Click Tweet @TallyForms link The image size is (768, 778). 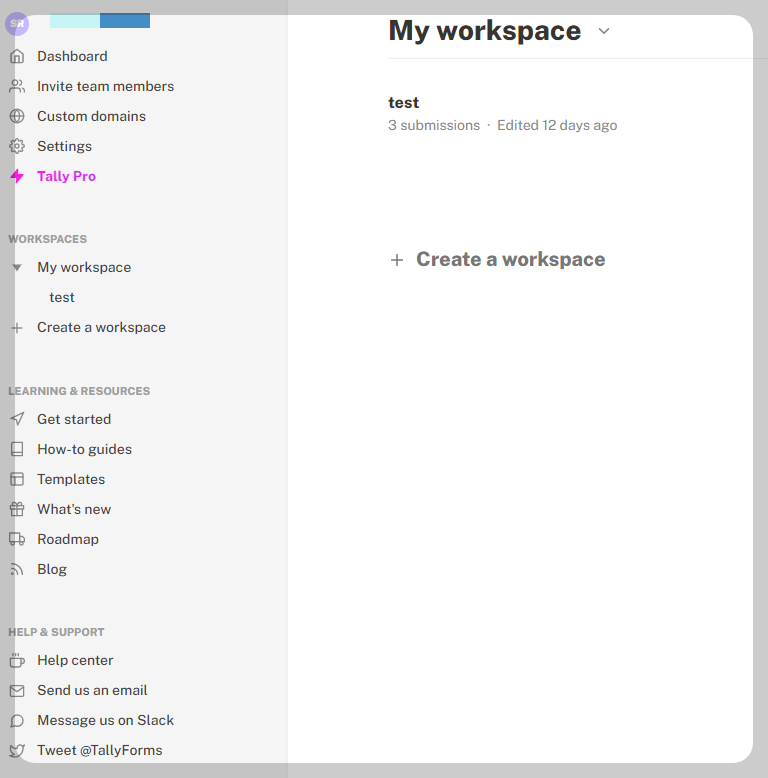(100, 751)
